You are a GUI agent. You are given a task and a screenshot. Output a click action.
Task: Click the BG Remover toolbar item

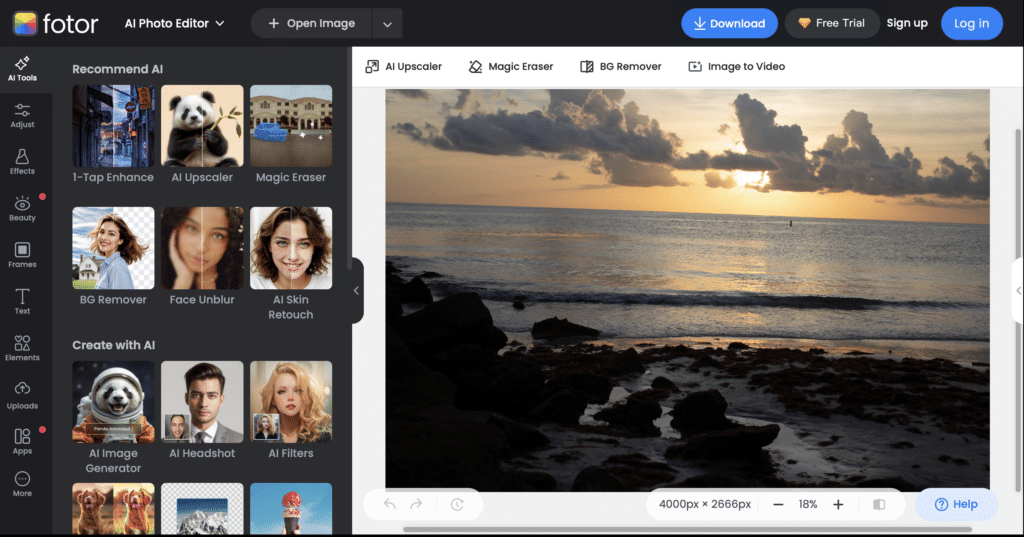pos(620,67)
